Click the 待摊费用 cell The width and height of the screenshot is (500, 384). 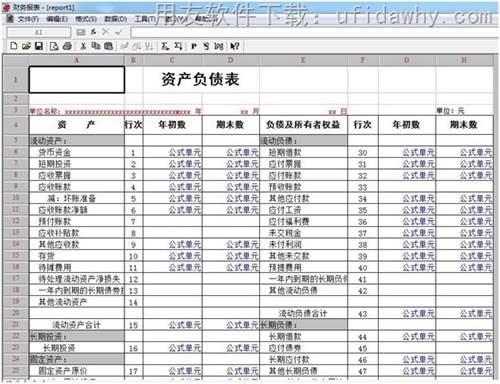point(77,267)
